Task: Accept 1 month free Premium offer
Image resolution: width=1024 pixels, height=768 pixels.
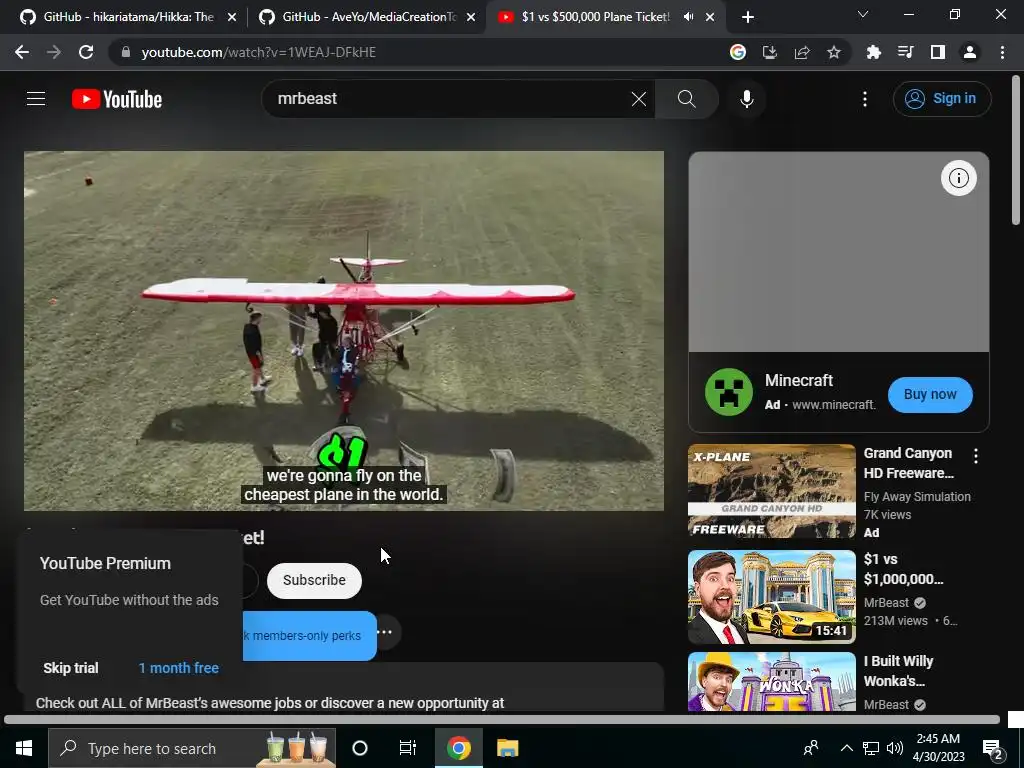Action: point(178,668)
